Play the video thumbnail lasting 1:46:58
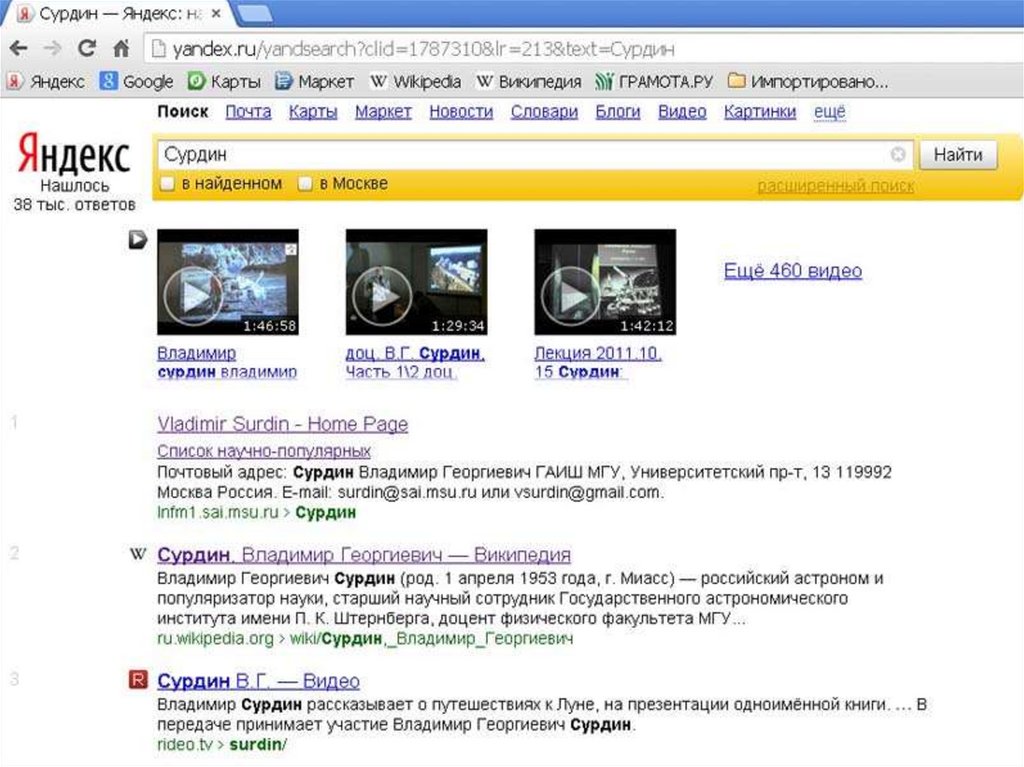The height and width of the screenshot is (767, 1024). [x=228, y=282]
